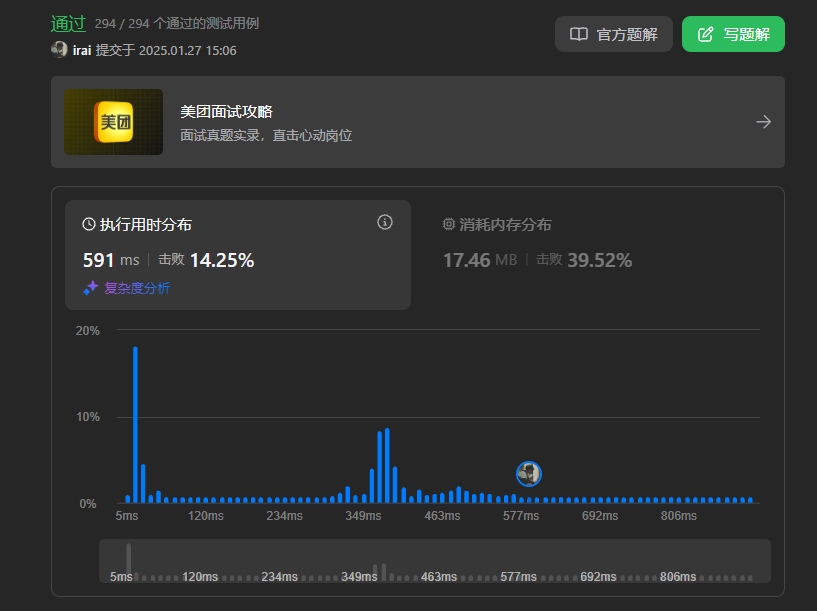Click the pencil icon on the 写题解 button
Screen dimensions: 817x611
coord(706,34)
